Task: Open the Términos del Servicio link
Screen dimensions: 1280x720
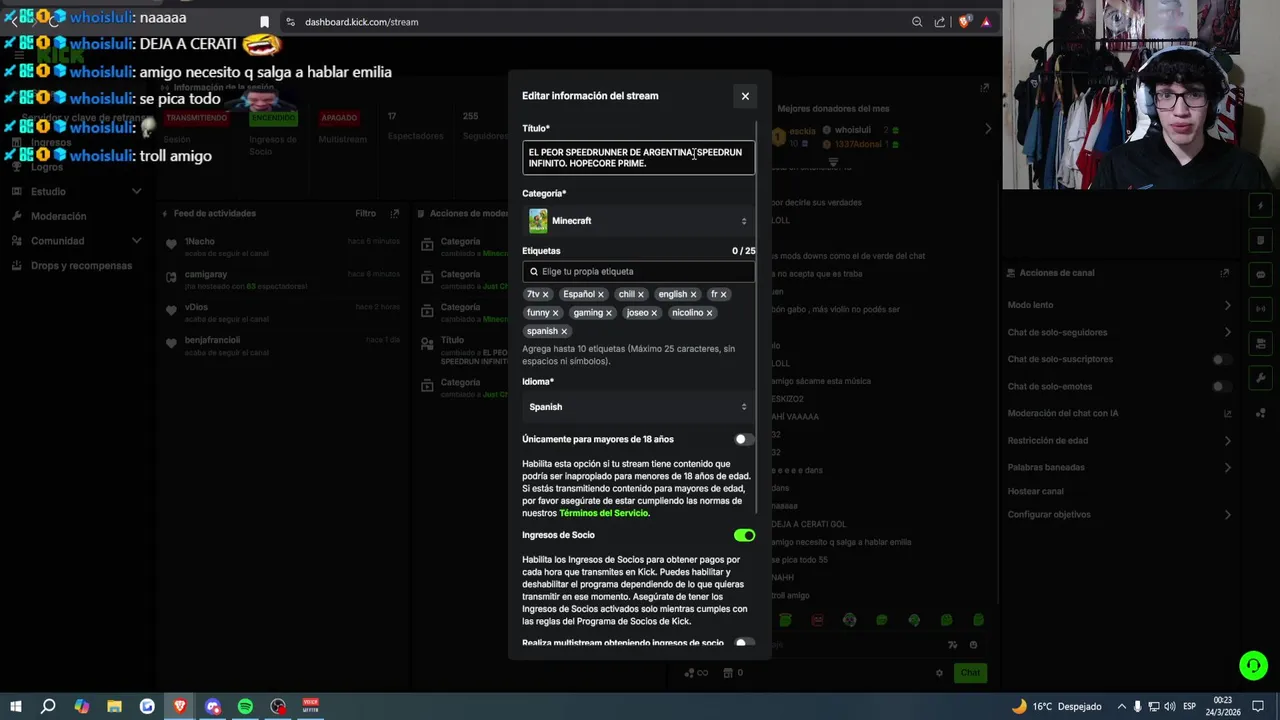Action: (x=603, y=513)
